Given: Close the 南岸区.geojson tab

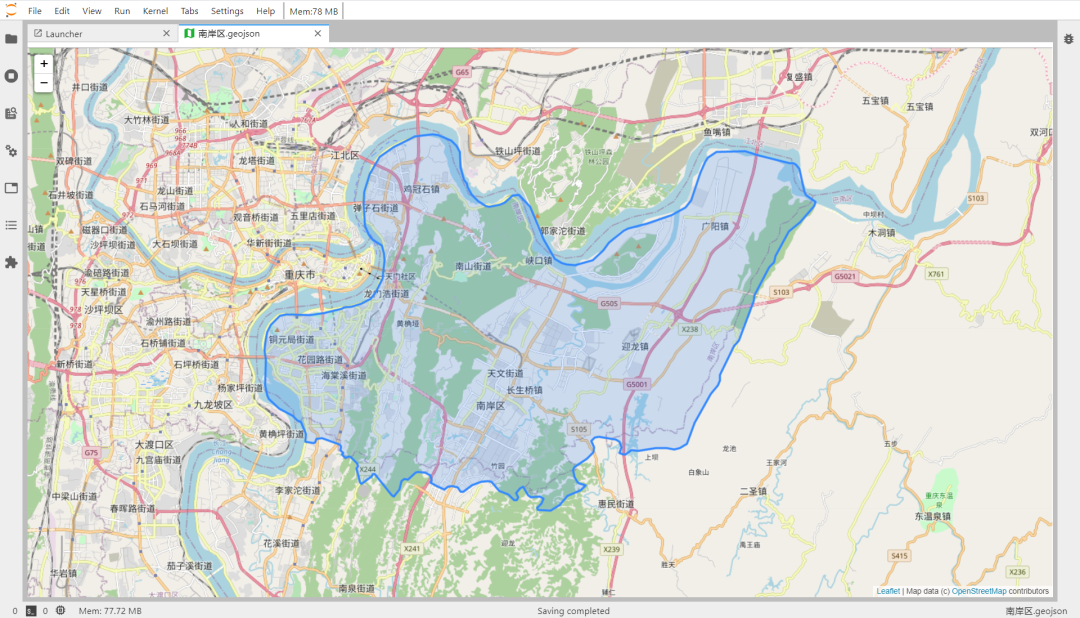Looking at the screenshot, I should [318, 33].
